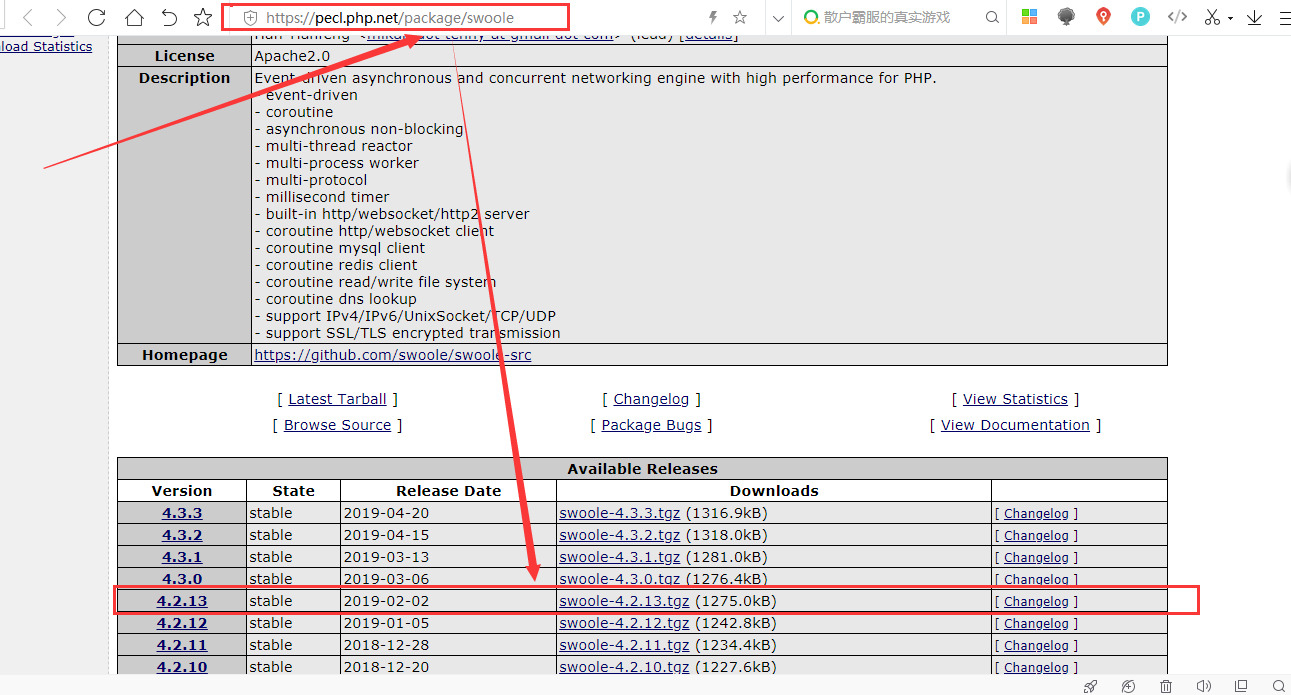Image resolution: width=1291 pixels, height=695 pixels.
Task: Click the favorites star beside the address bar
Action: coord(203,17)
